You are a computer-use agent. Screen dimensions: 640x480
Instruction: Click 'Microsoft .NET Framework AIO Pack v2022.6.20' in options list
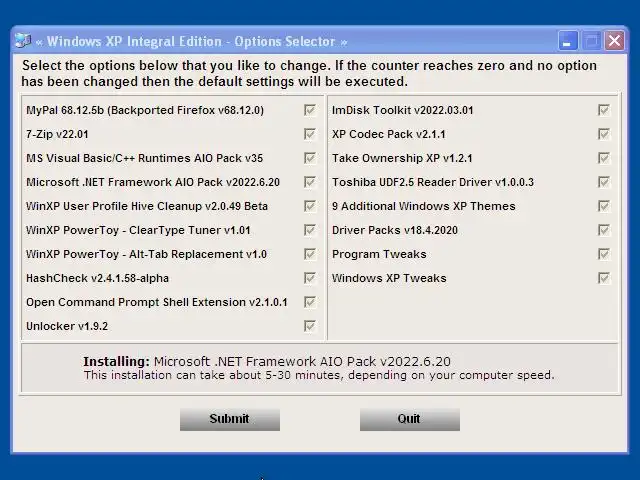(153, 182)
